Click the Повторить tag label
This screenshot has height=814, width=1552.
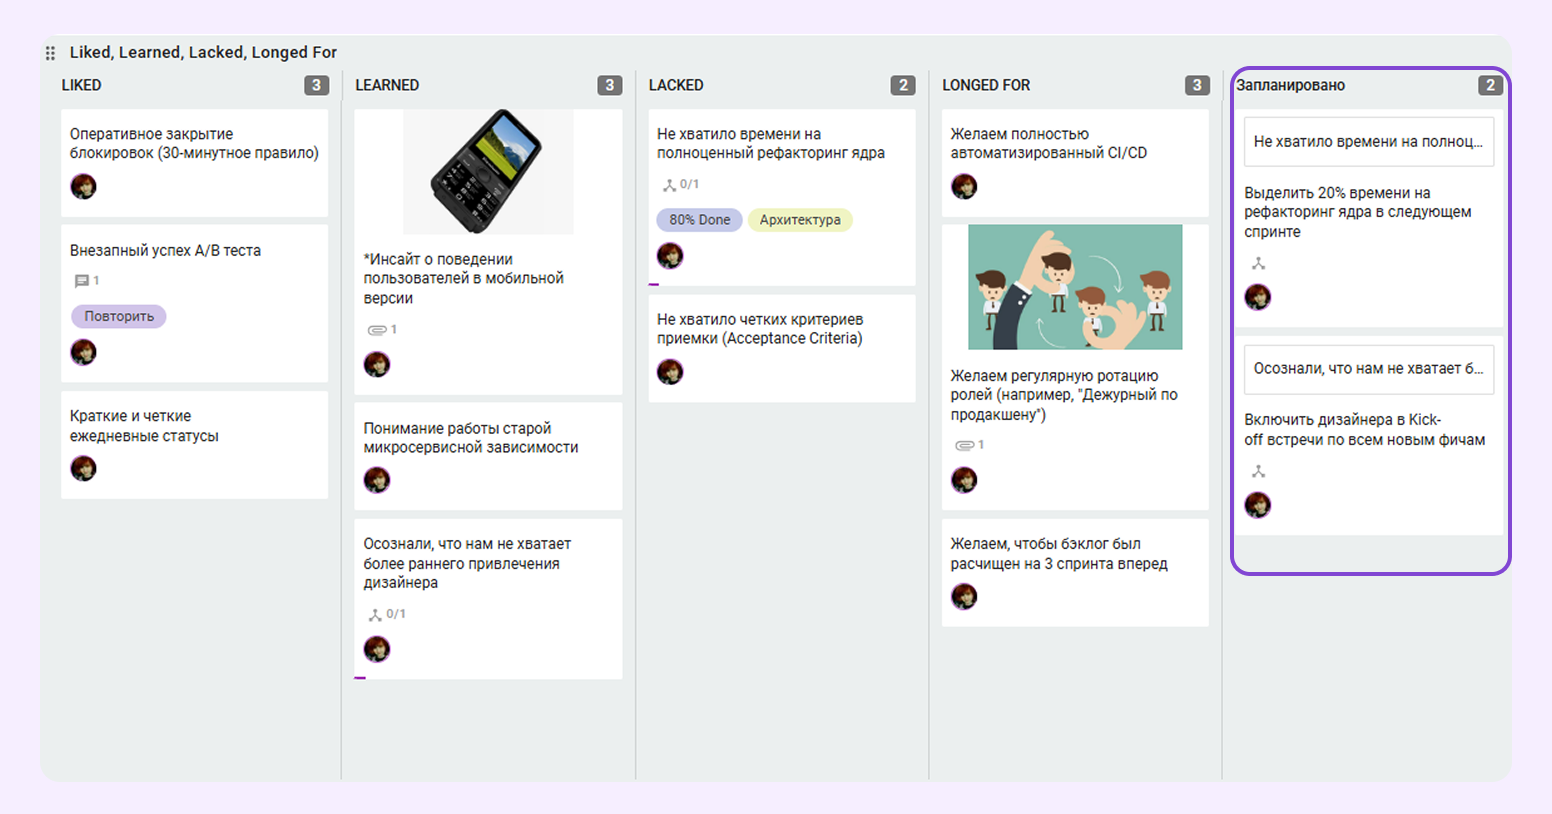point(119,316)
